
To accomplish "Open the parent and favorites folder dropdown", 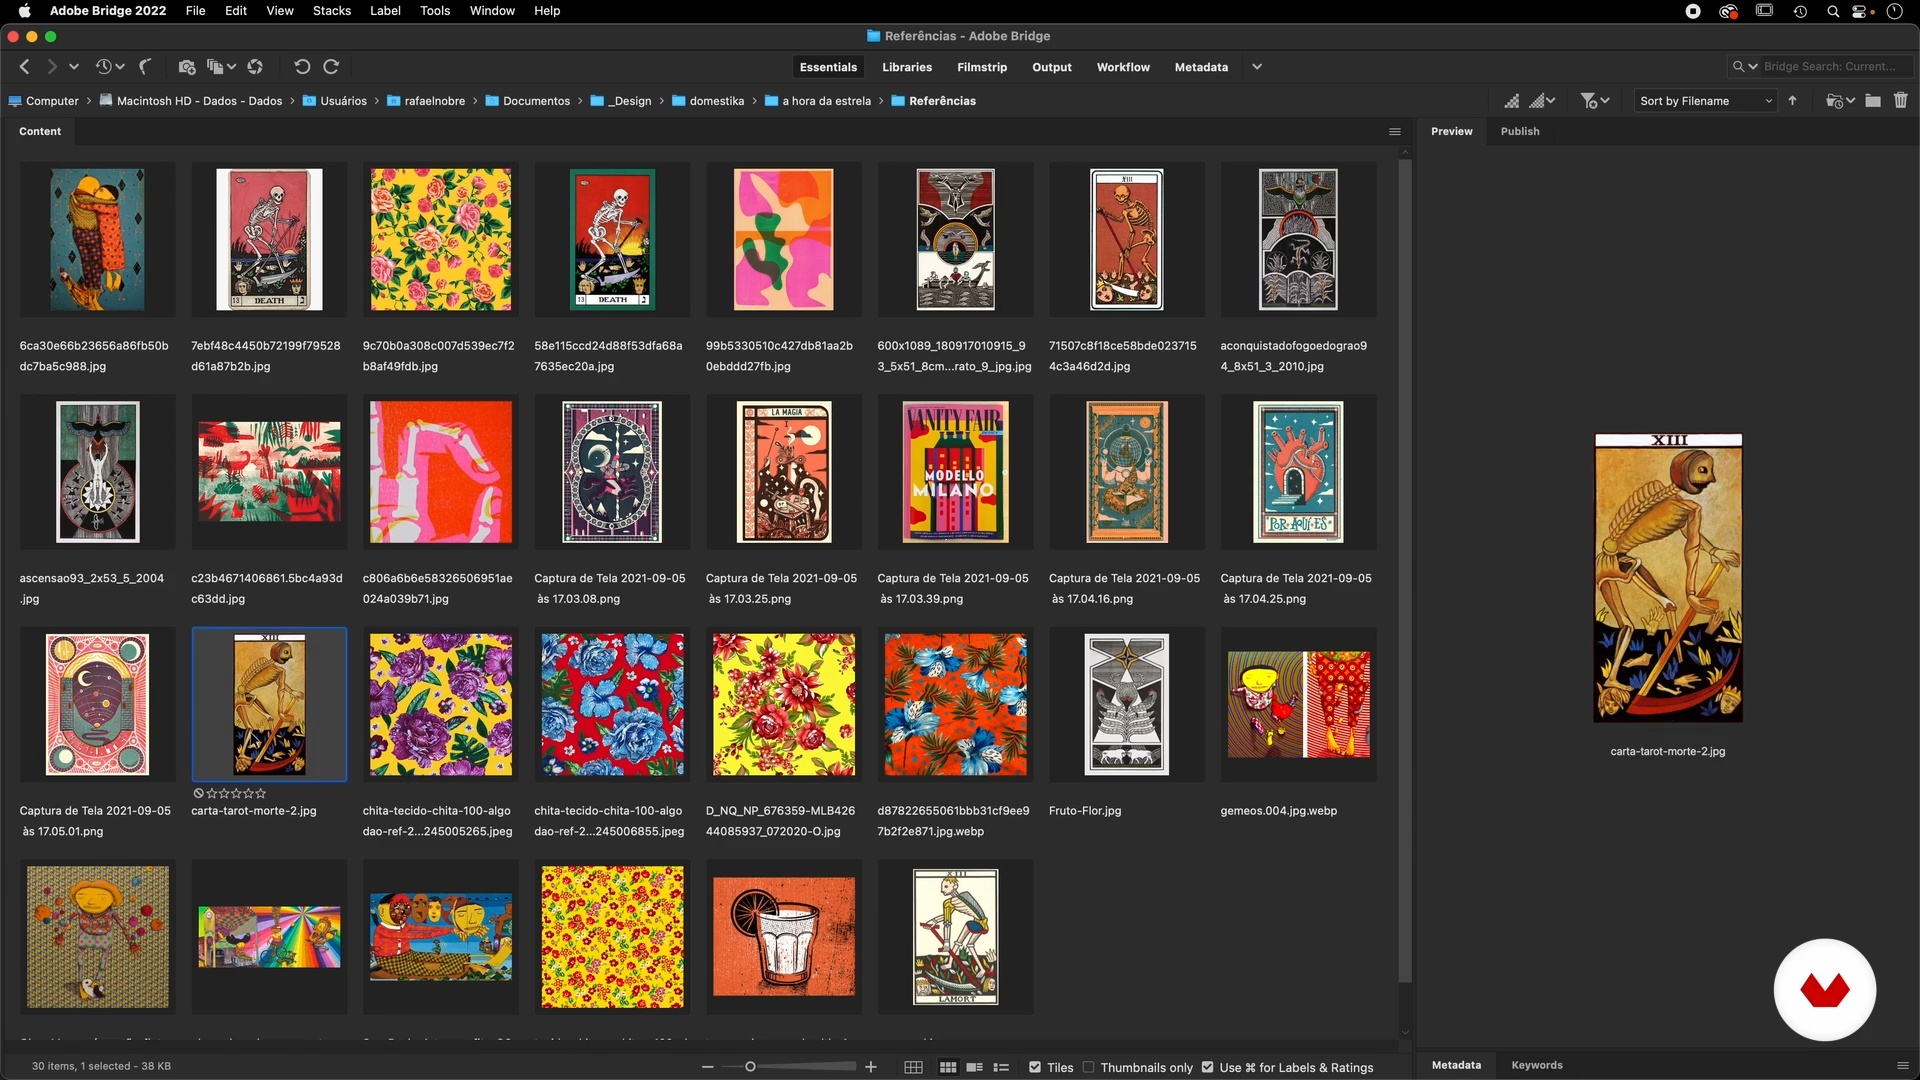I will 74,66.
